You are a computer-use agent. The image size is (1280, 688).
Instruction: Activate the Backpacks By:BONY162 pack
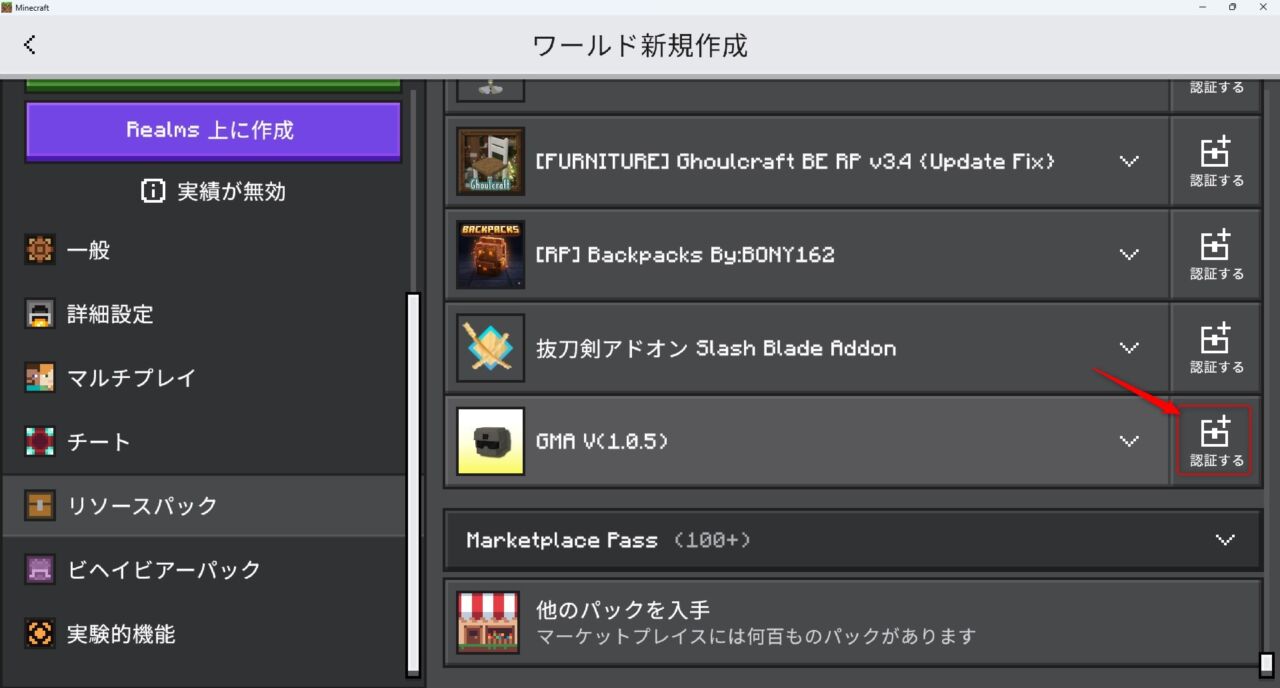click(1216, 254)
